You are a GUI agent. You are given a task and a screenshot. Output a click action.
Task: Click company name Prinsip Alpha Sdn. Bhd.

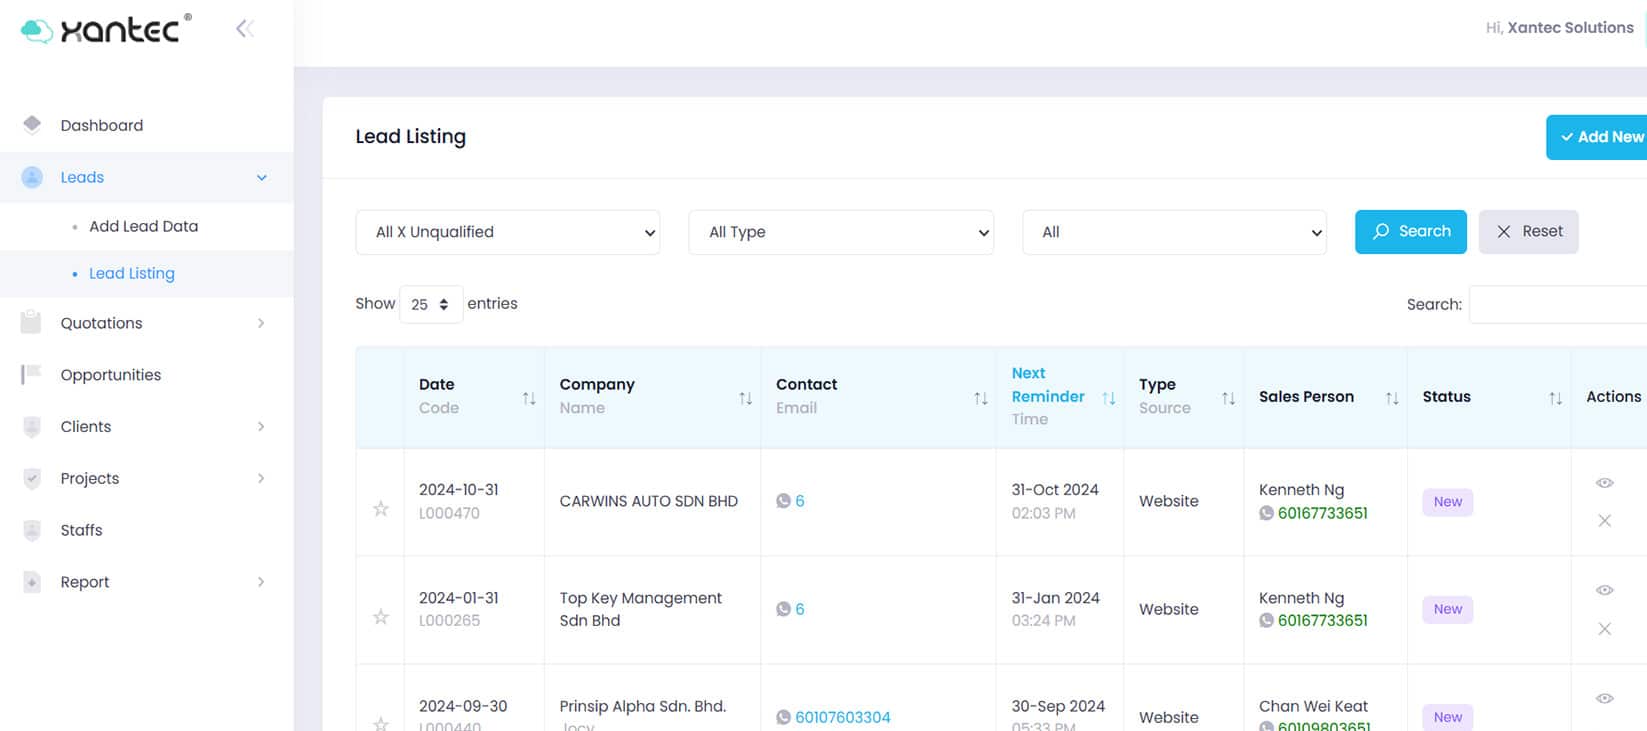(642, 706)
